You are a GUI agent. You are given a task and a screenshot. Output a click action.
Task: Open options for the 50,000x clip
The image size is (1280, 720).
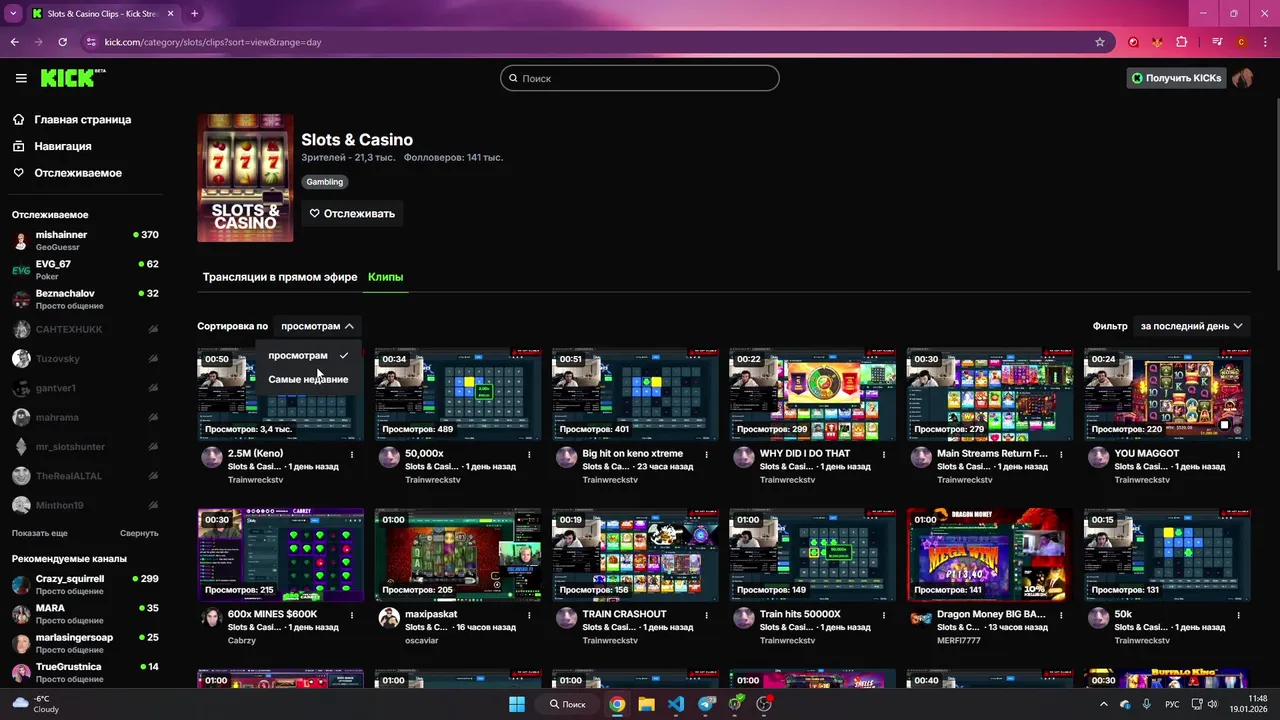click(529, 454)
